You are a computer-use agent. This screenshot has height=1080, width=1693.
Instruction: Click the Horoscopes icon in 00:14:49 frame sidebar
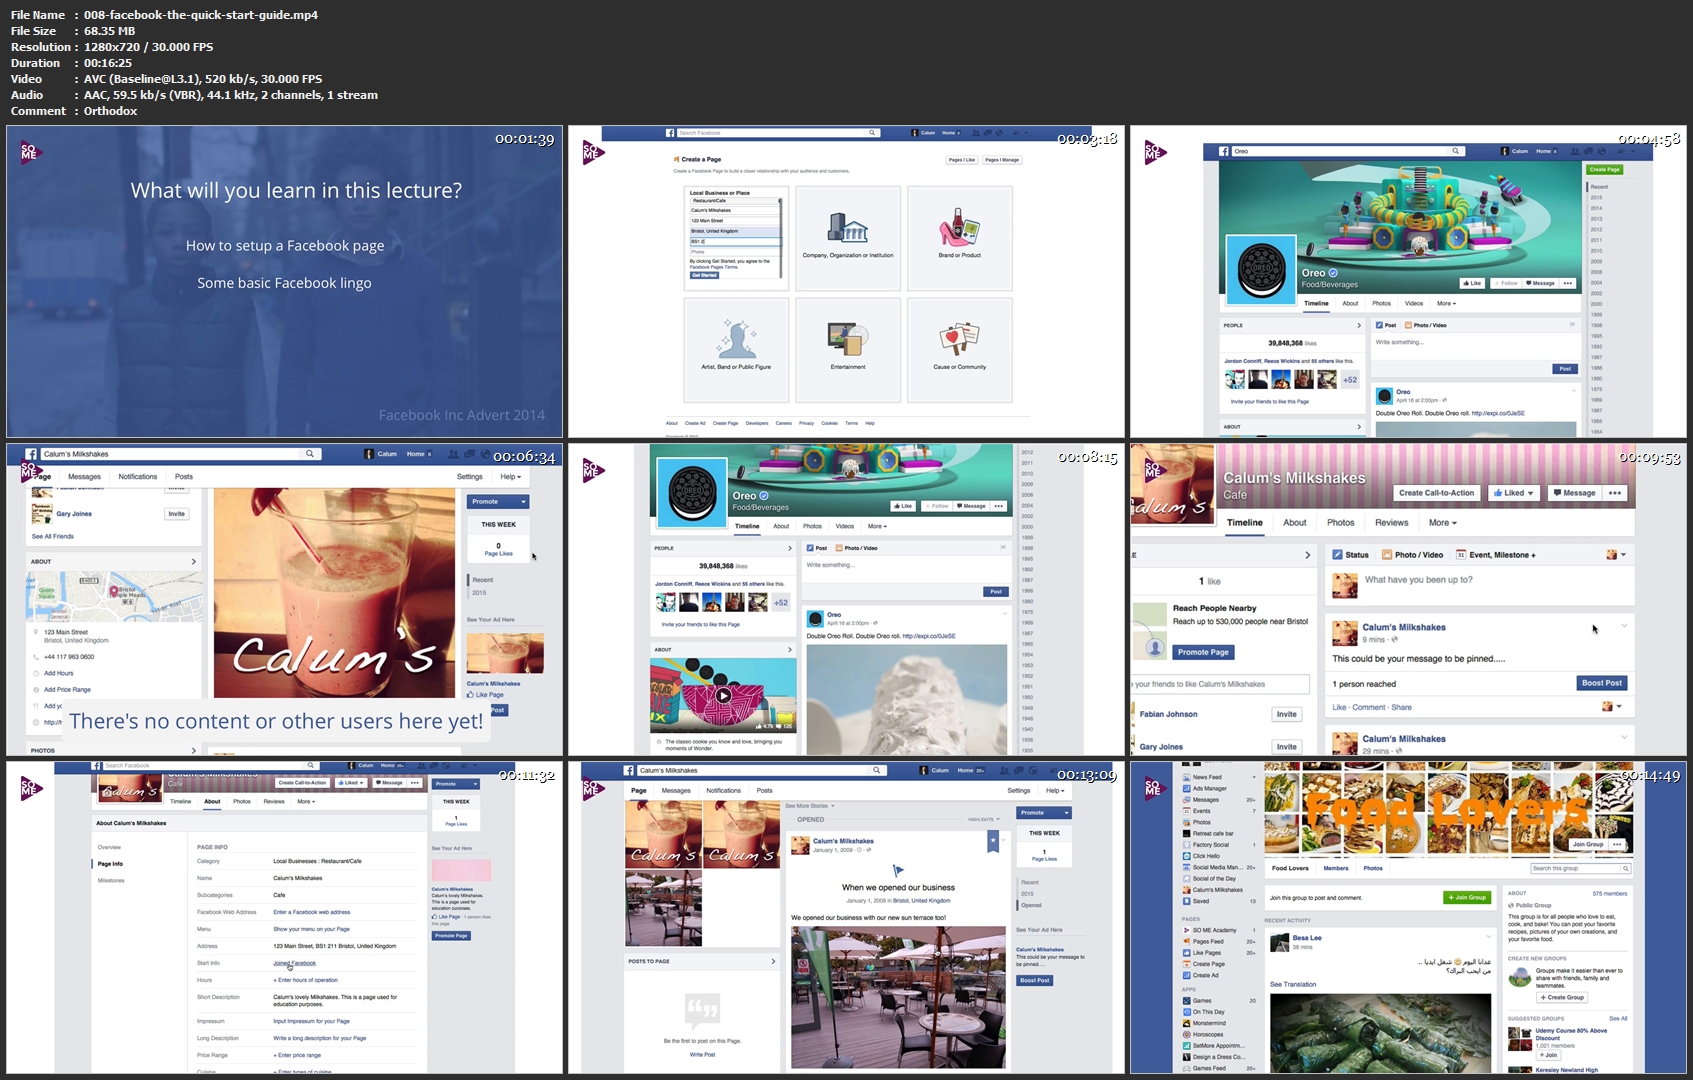coord(1186,1034)
